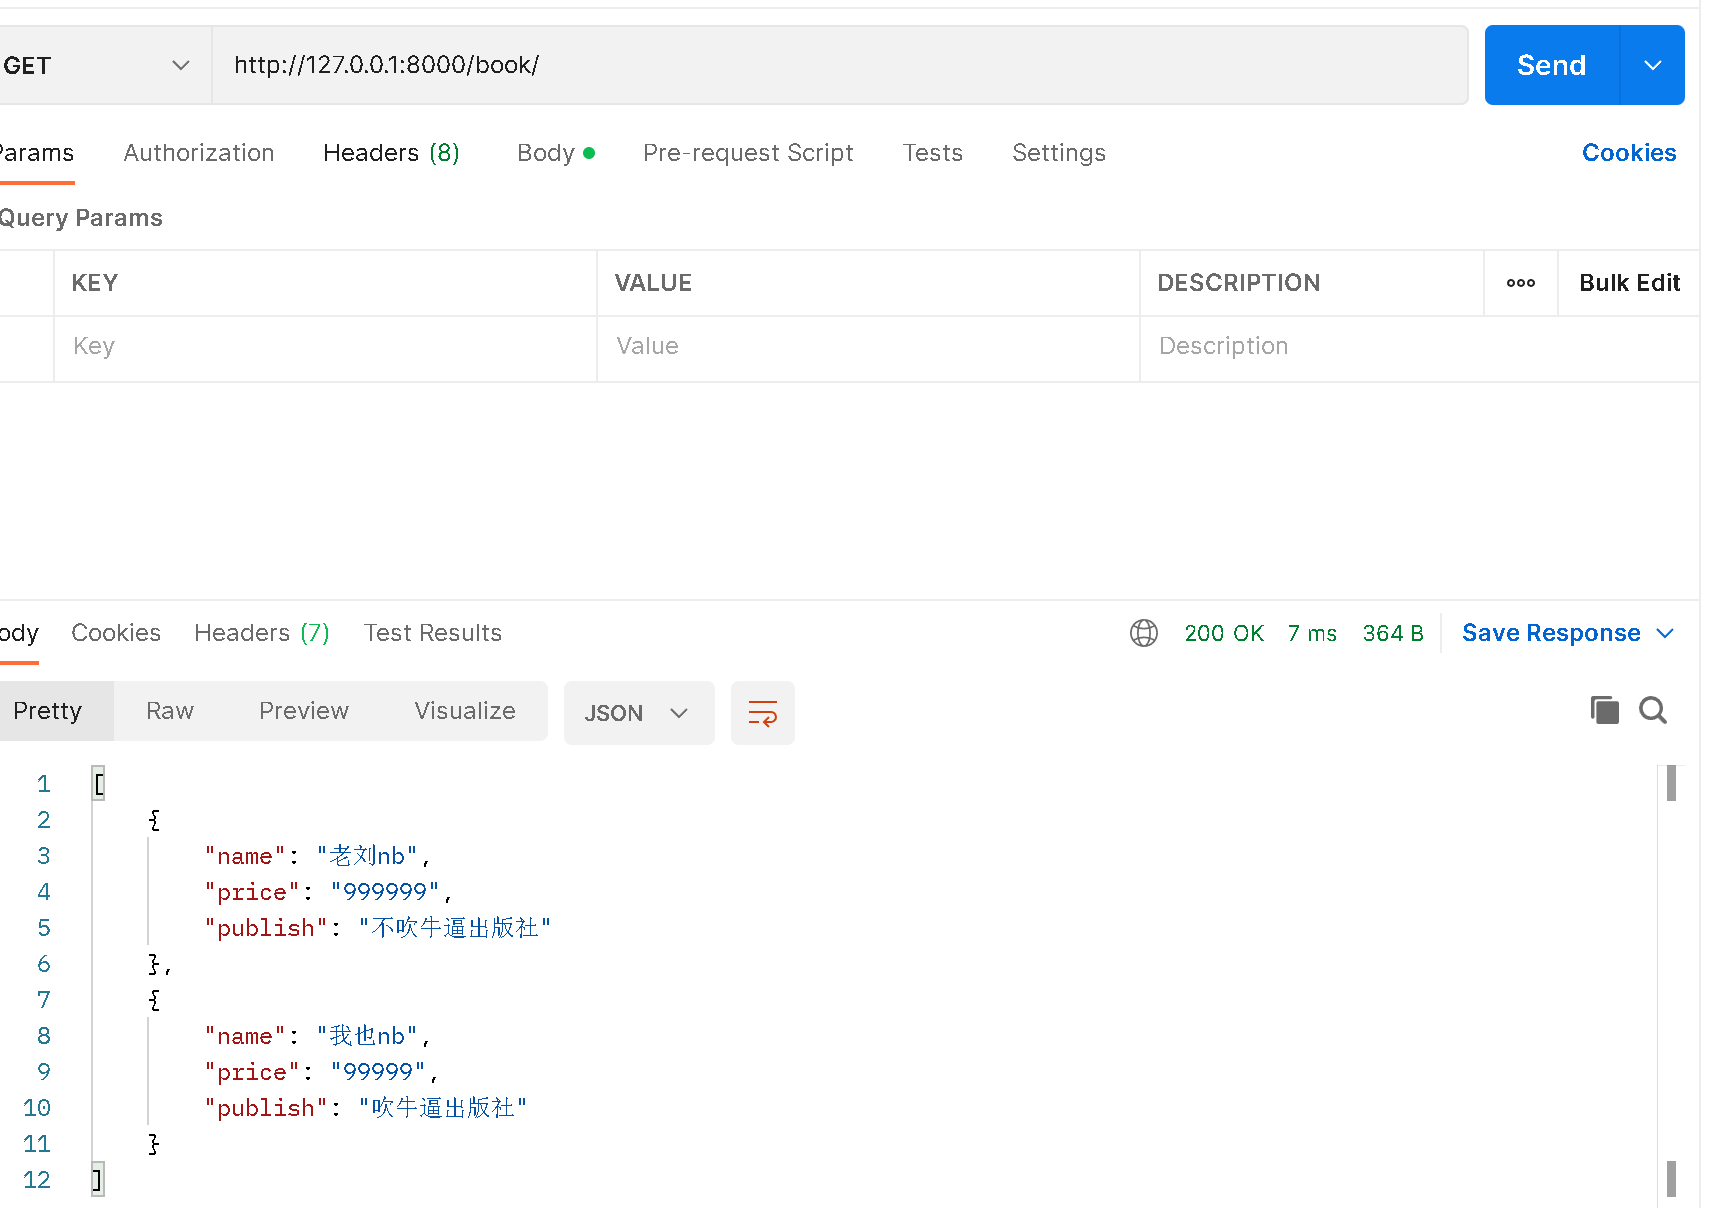The height and width of the screenshot is (1208, 1720).
Task: Click line number 7 in response gutter
Action: pos(44,1000)
